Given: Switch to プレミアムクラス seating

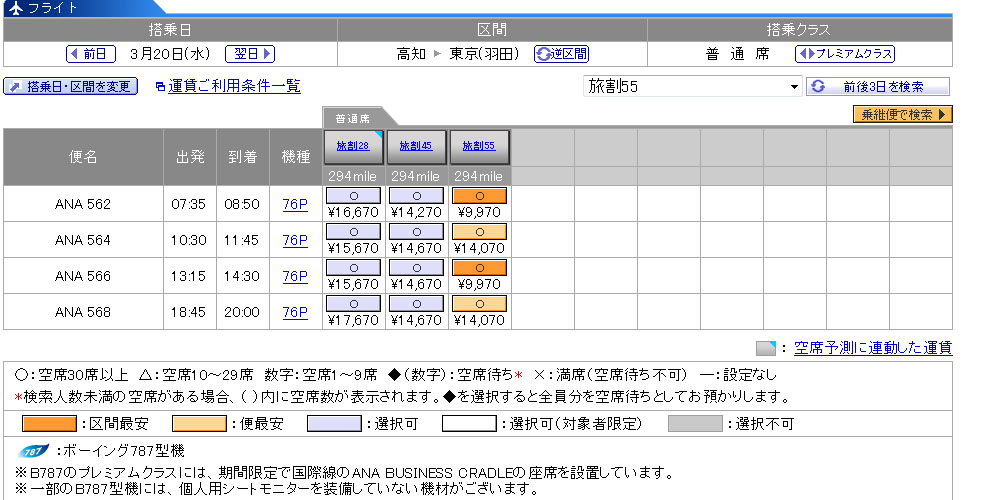Looking at the screenshot, I should (845, 54).
